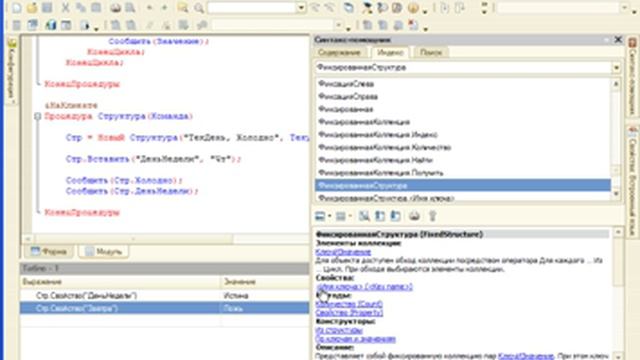The image size is (640, 360).
Task: Click the Cut scissors icon
Action: pyautogui.click(x=65, y=7)
